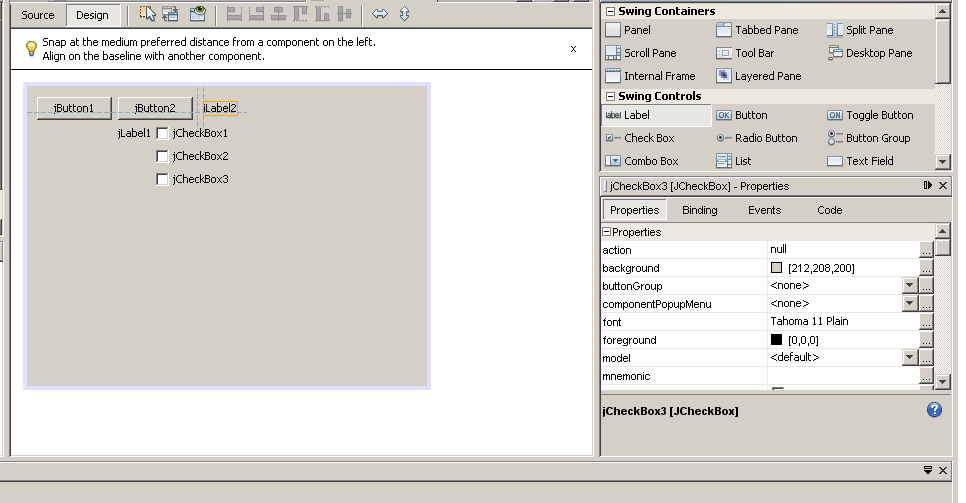Click jButton1 in the design form

point(74,108)
